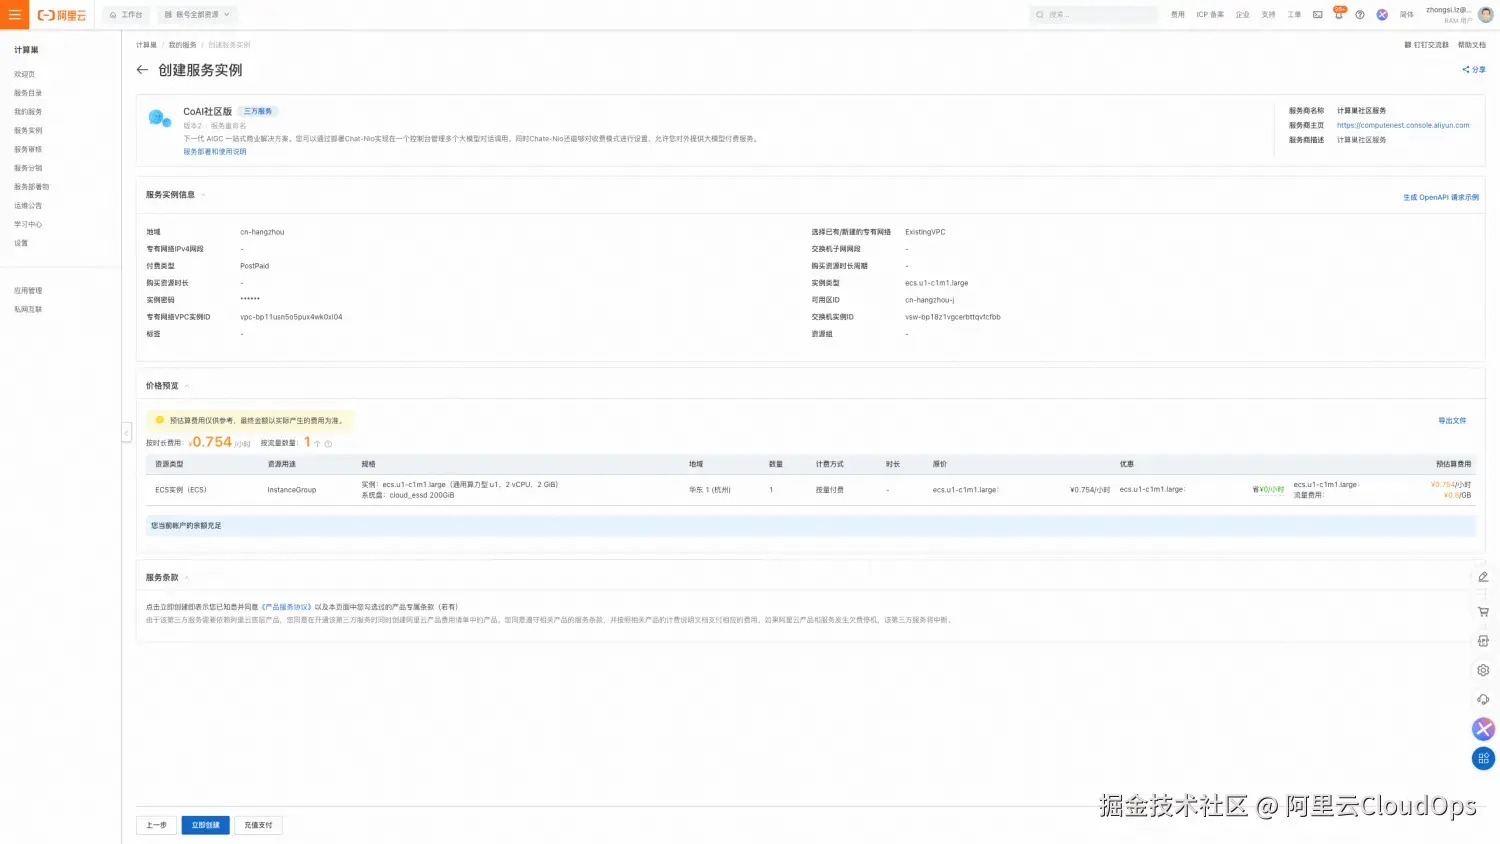Expand the 账号全部资源 dropdown
1500x844 pixels.
click(197, 15)
